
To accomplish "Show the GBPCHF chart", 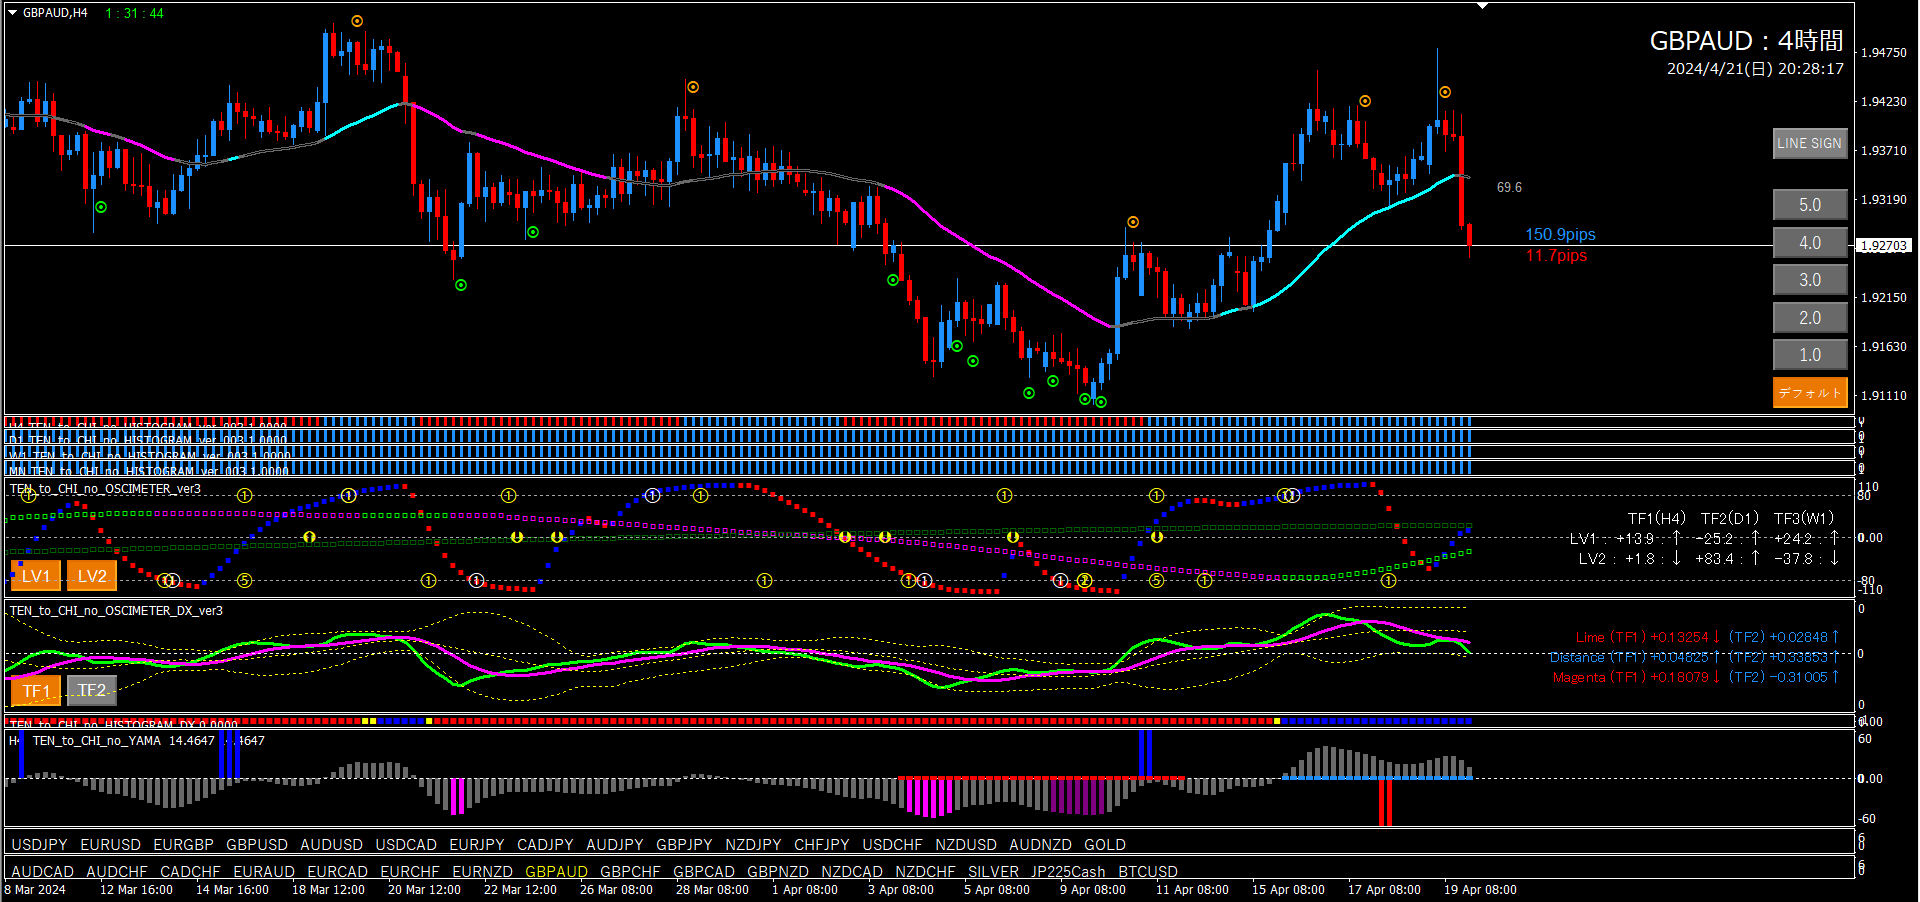I will pos(630,872).
